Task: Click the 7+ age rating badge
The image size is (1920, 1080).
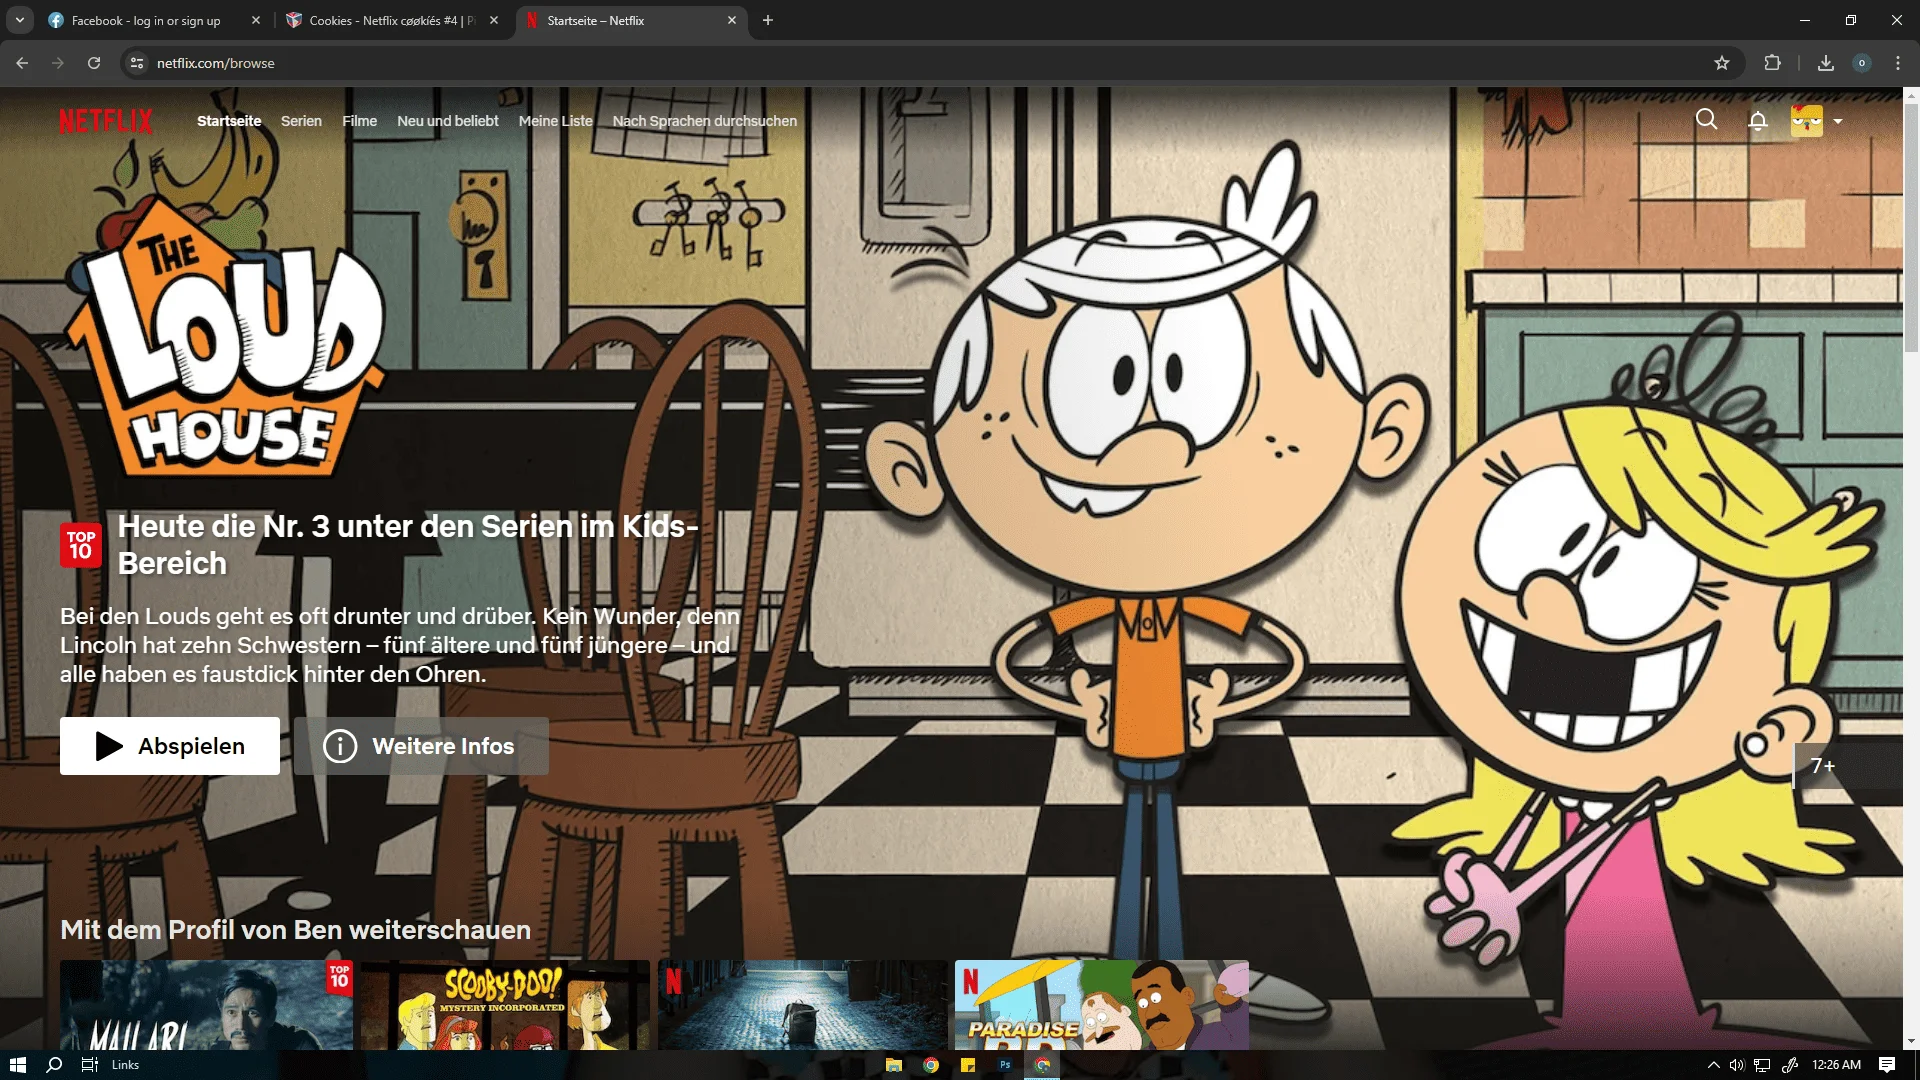Action: 1848,766
